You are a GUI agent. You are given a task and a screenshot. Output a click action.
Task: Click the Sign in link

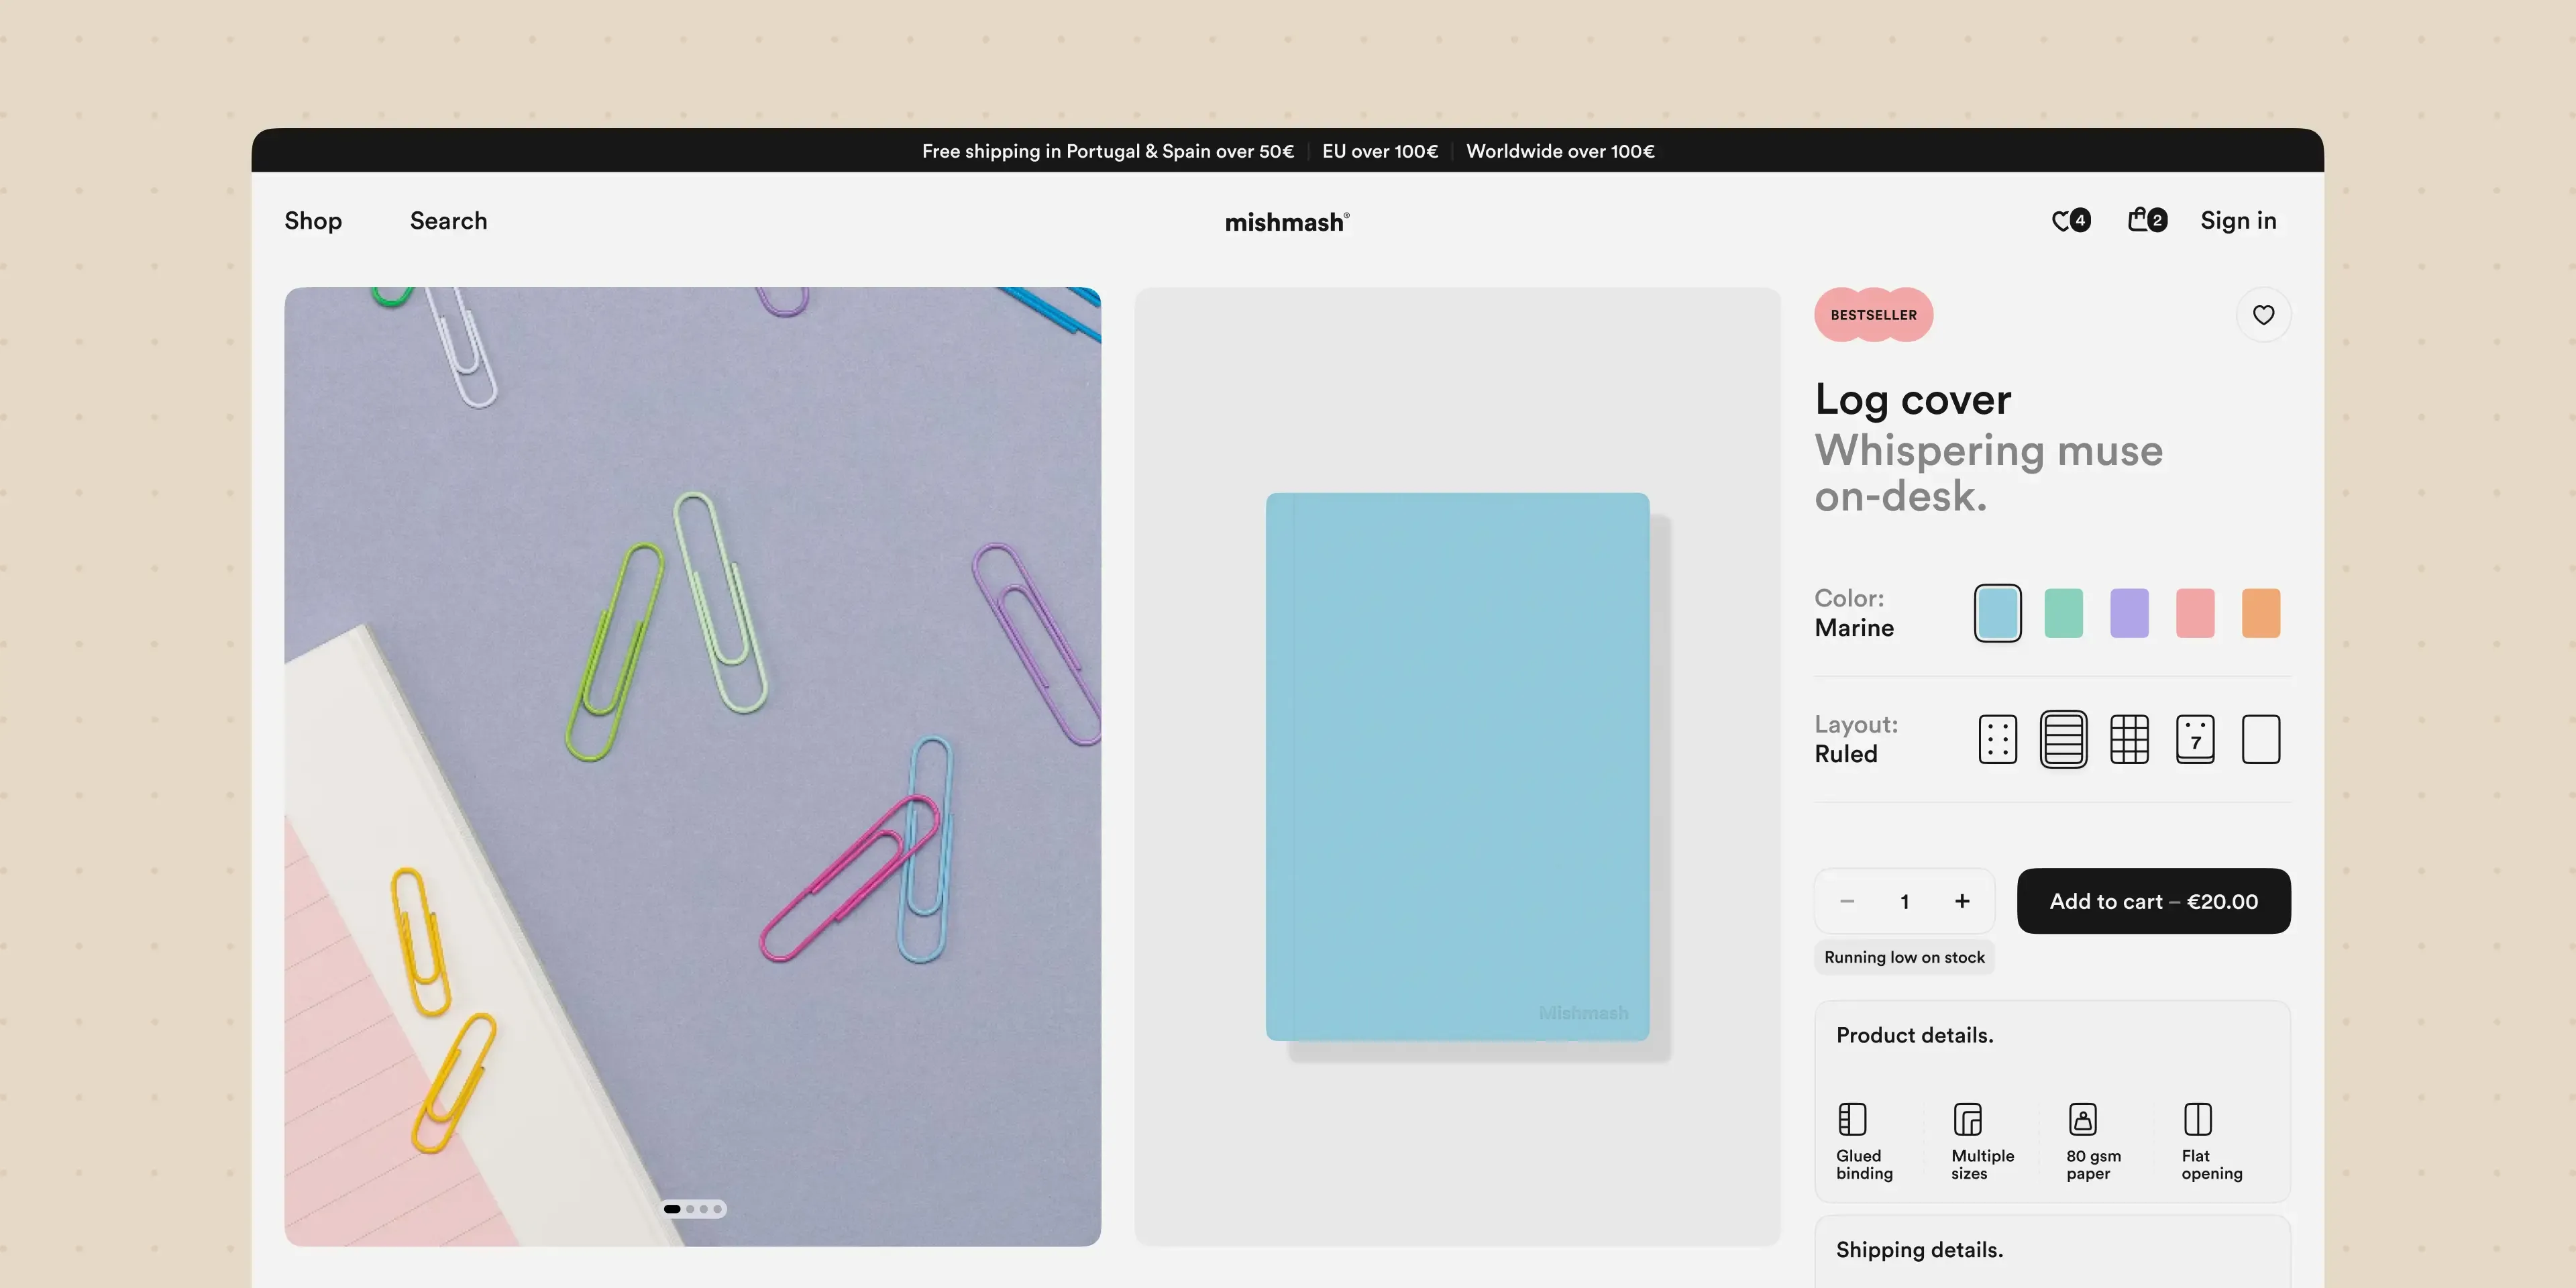point(2238,221)
